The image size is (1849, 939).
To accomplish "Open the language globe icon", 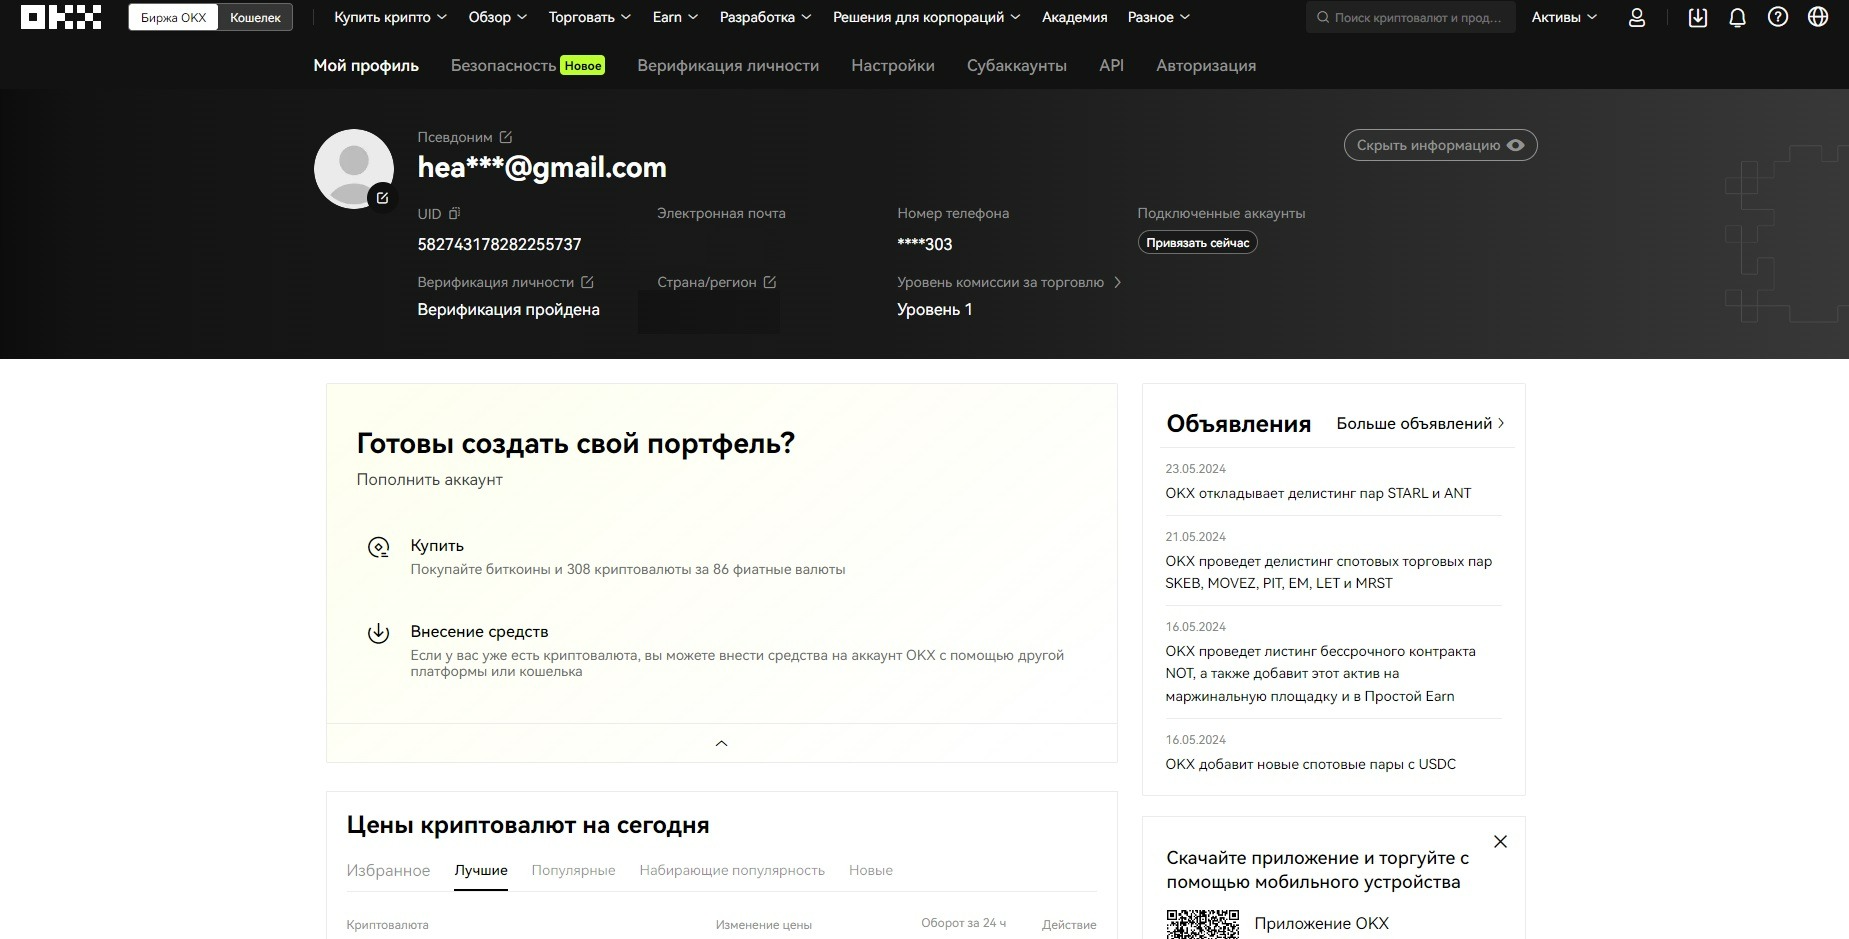I will click(x=1818, y=17).
